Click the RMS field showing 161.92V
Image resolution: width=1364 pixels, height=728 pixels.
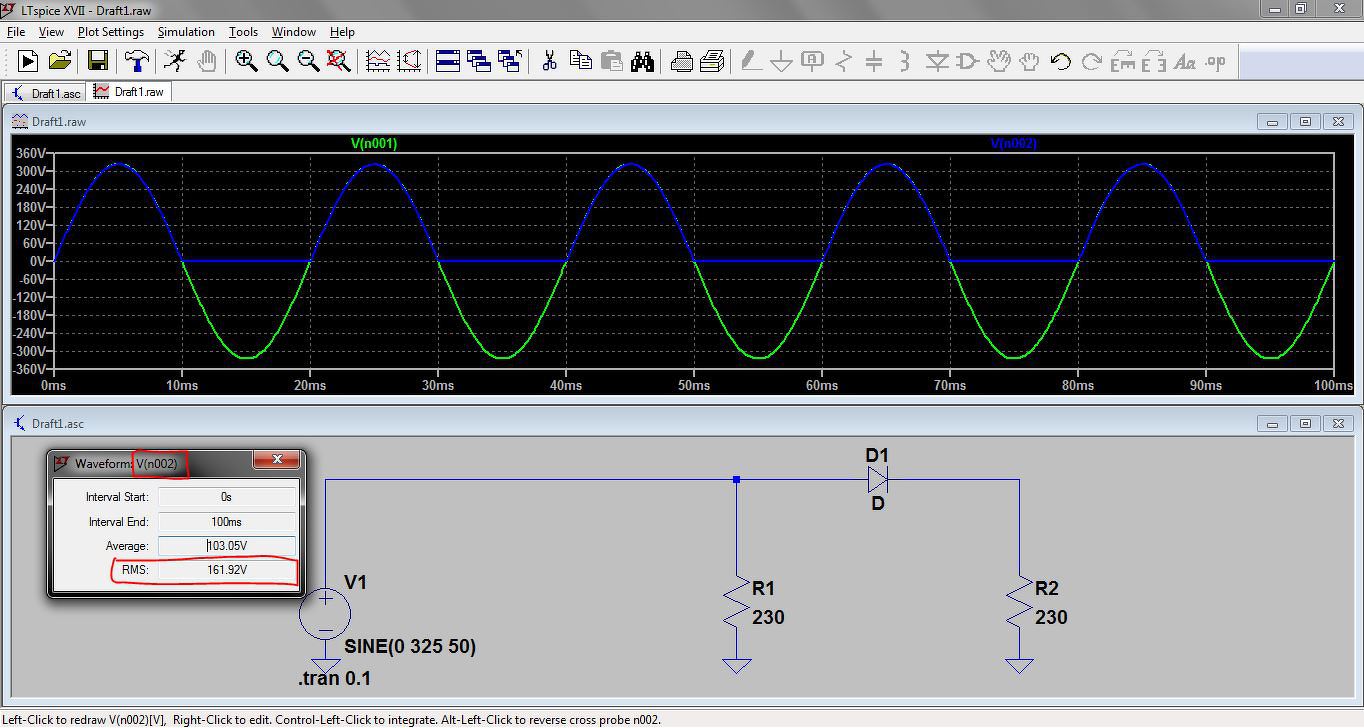(227, 570)
